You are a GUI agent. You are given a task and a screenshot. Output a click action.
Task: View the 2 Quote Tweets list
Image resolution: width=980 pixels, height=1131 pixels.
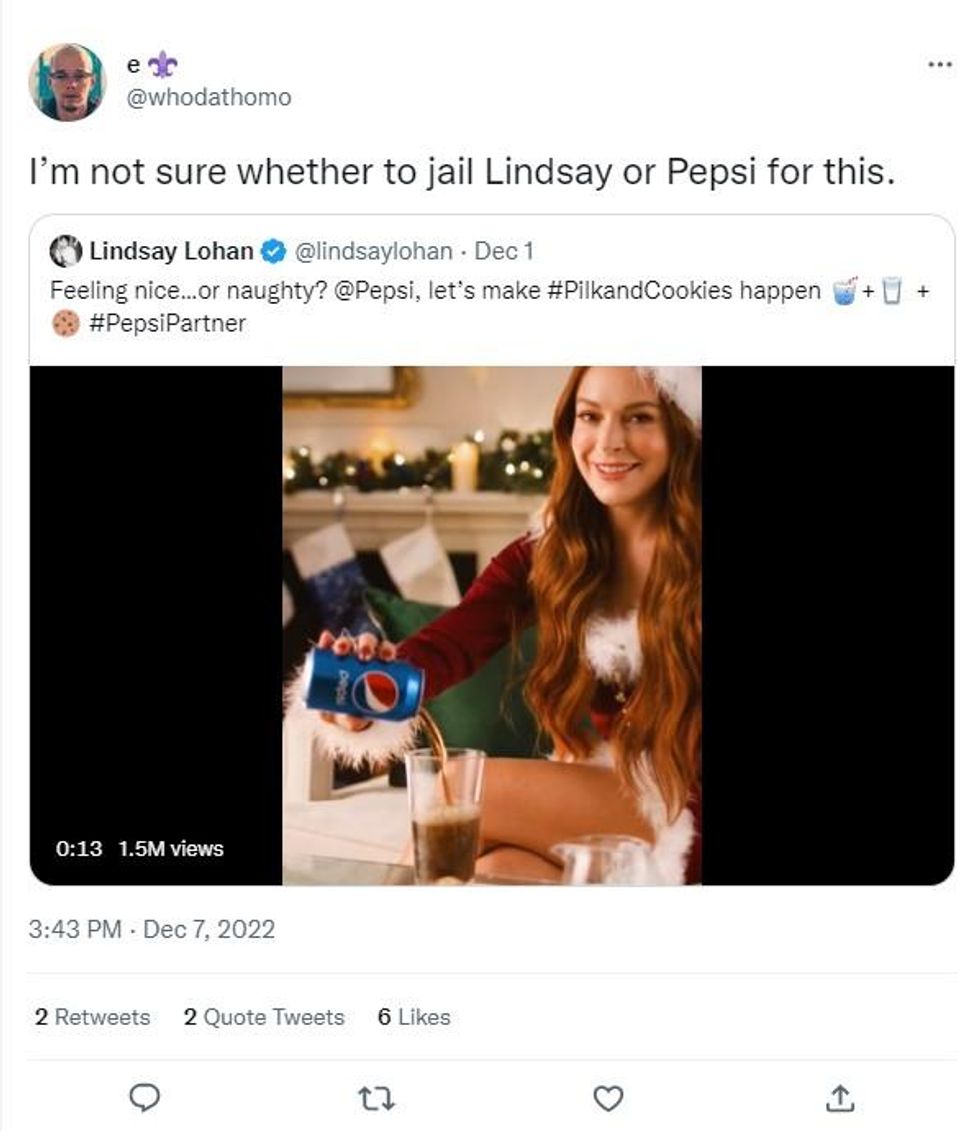(264, 1017)
